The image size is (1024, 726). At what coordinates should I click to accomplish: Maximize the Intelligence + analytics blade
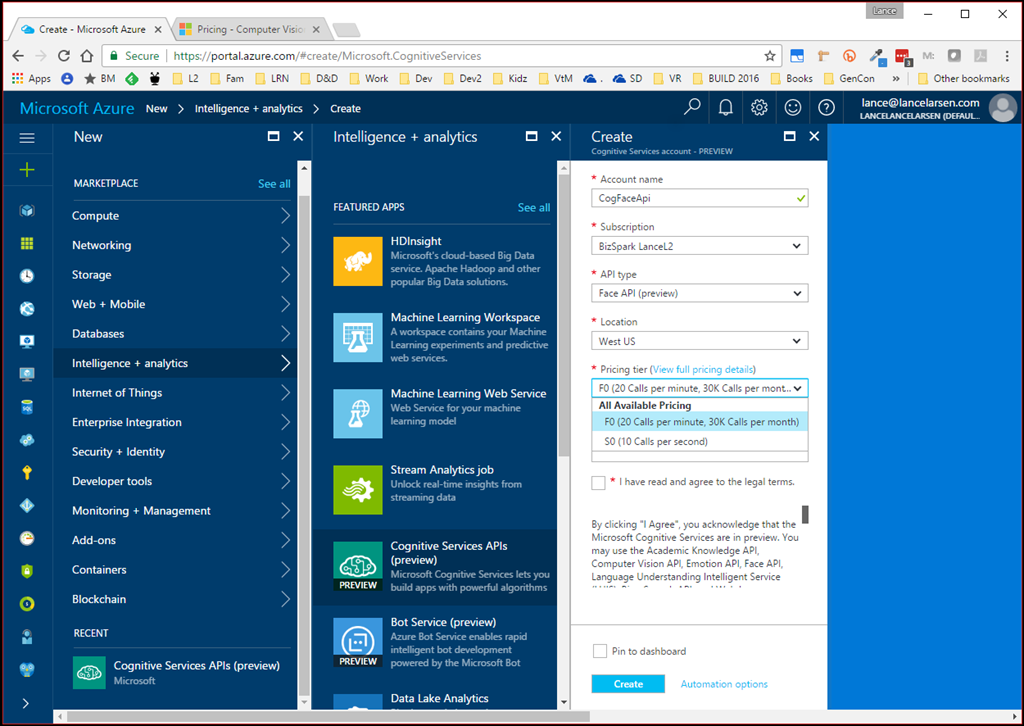pos(532,136)
